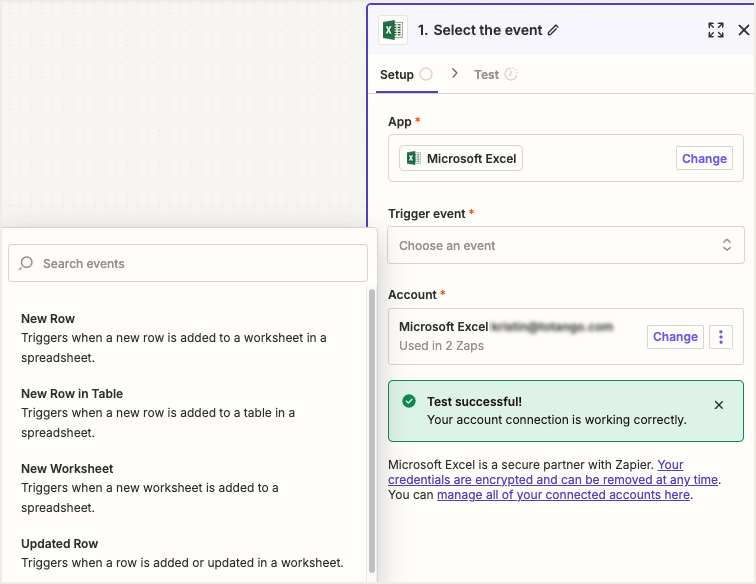
Task: Focus the Search events field
Action: coord(188,263)
